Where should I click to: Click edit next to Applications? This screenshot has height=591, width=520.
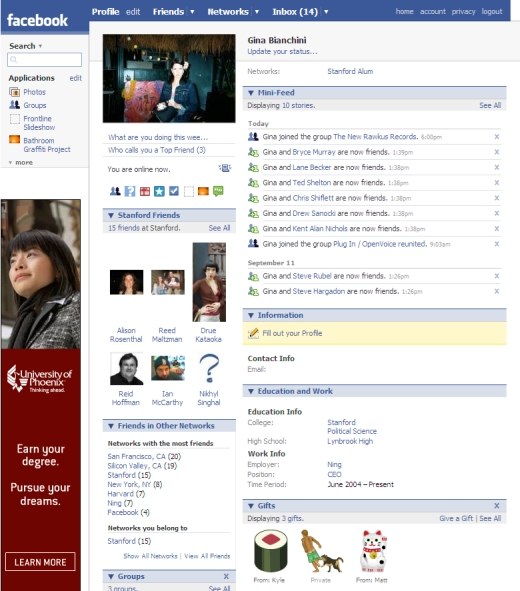pos(75,78)
